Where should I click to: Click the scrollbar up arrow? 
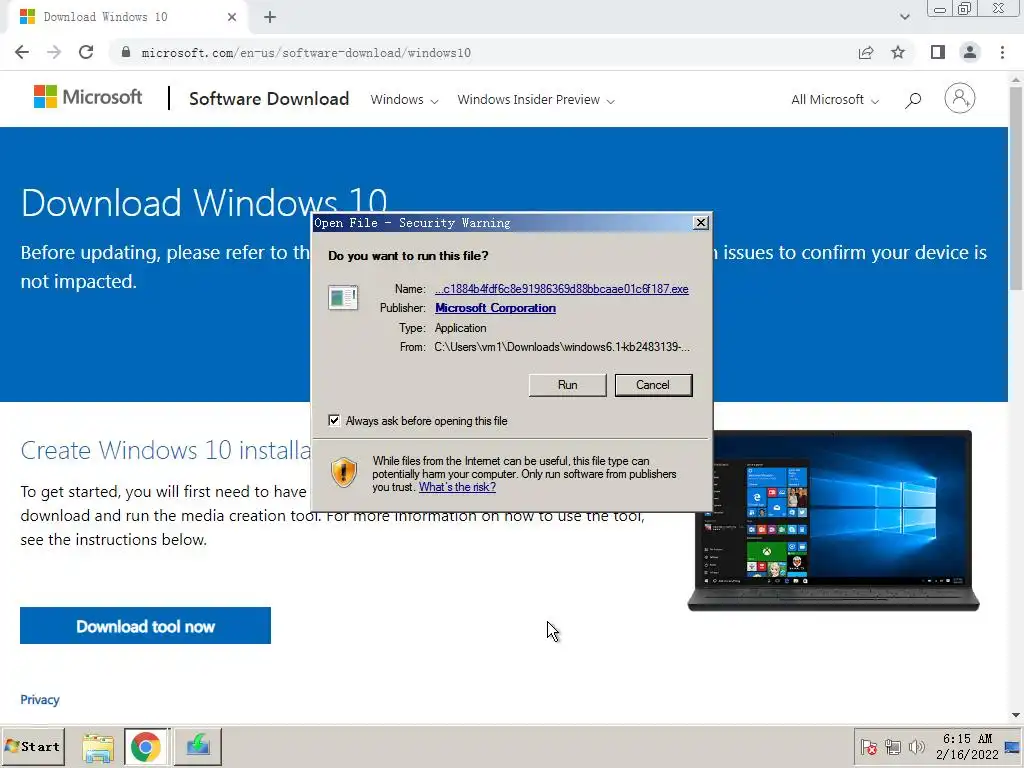pyautogui.click(x=1016, y=79)
